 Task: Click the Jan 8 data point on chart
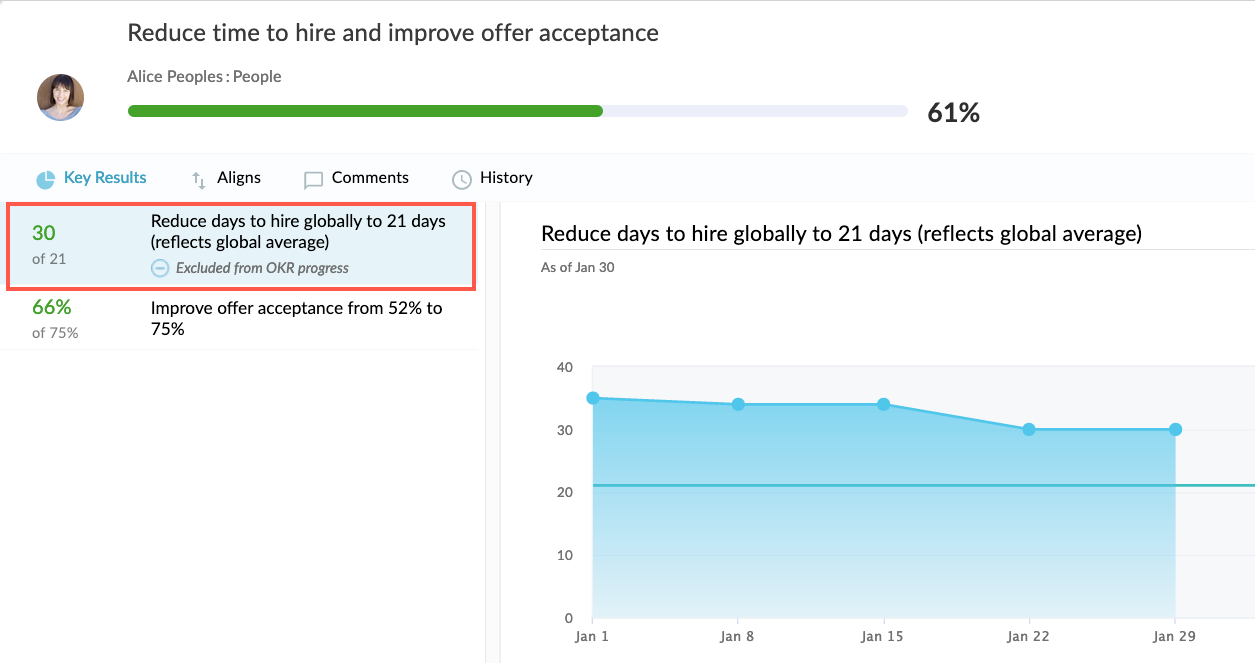tap(738, 404)
